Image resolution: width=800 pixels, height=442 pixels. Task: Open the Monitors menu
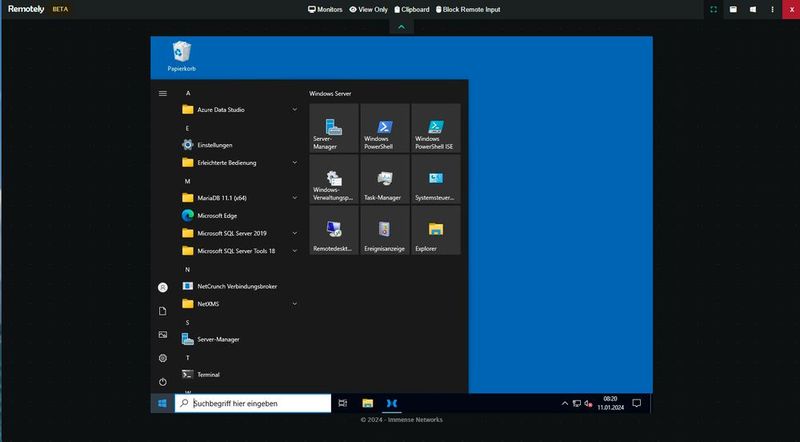[x=324, y=9]
